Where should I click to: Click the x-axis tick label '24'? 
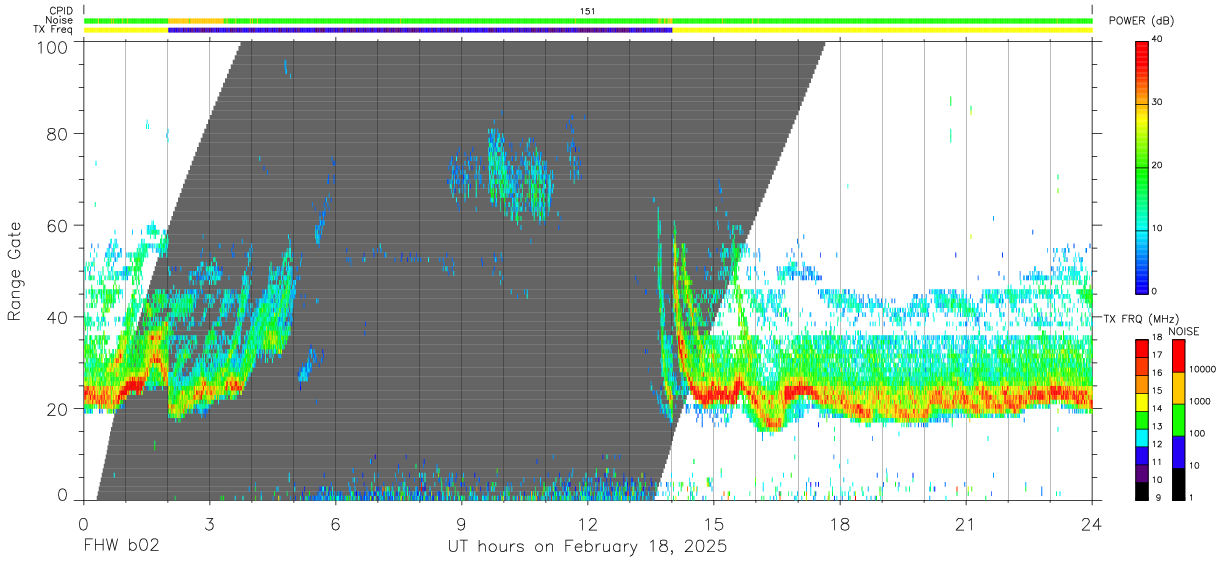coord(1092,523)
